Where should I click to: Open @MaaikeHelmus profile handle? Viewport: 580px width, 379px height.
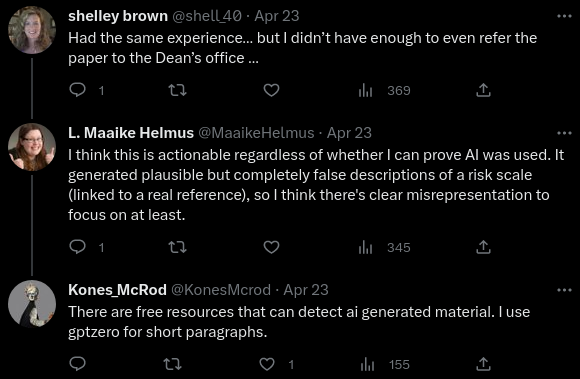[x=256, y=133]
